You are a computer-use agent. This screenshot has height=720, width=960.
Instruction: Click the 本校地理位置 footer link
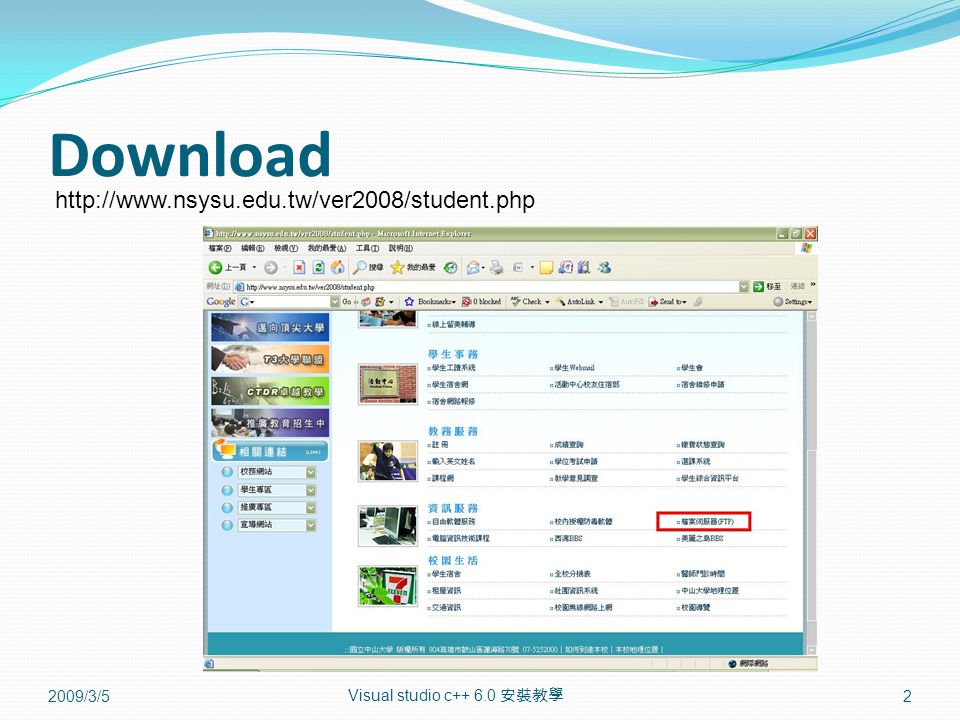click(637, 649)
